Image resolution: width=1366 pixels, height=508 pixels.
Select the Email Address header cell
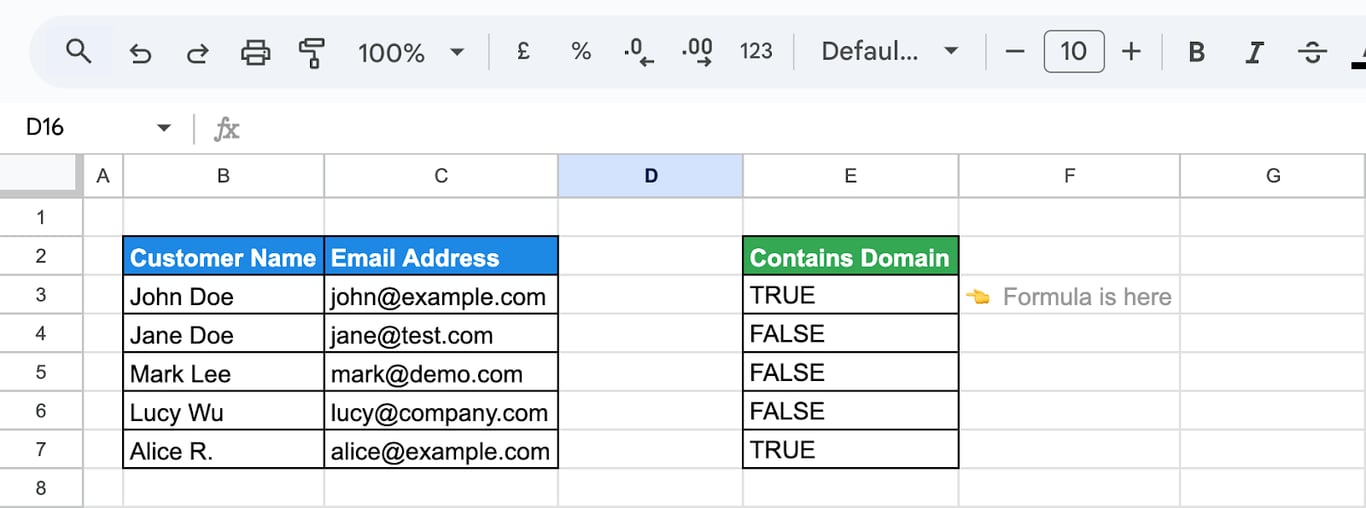441,257
